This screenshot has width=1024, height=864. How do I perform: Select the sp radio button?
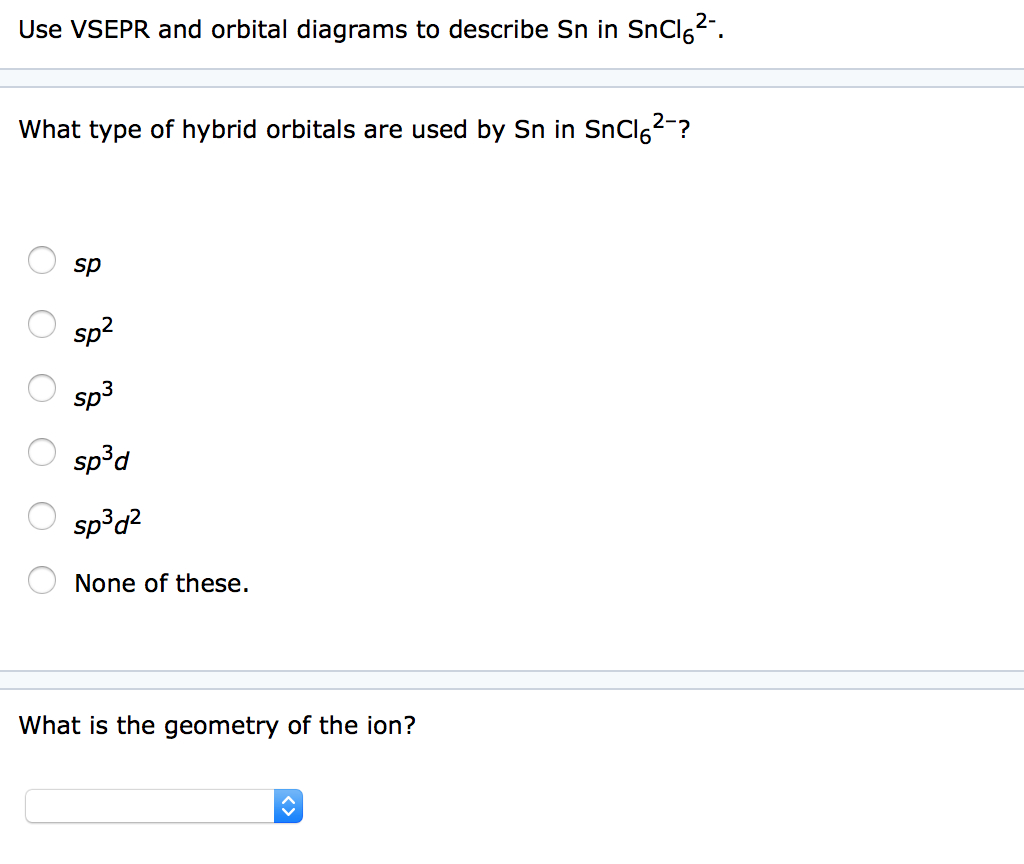(x=42, y=260)
